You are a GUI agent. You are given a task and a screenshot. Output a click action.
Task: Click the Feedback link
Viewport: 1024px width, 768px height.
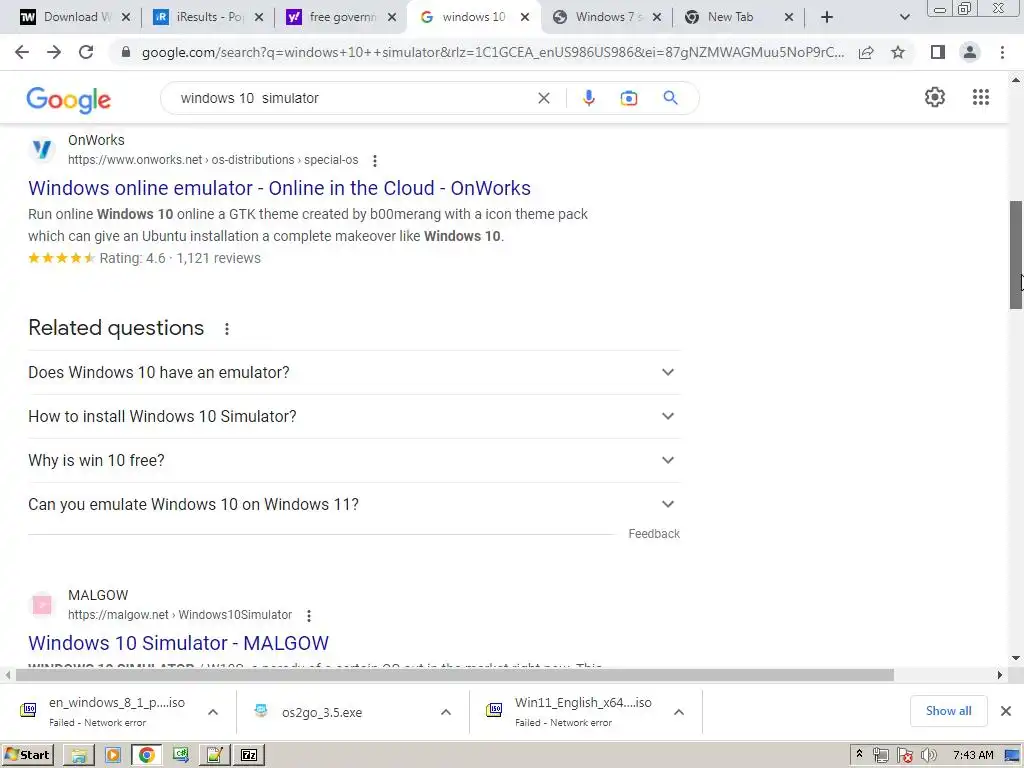[654, 534]
